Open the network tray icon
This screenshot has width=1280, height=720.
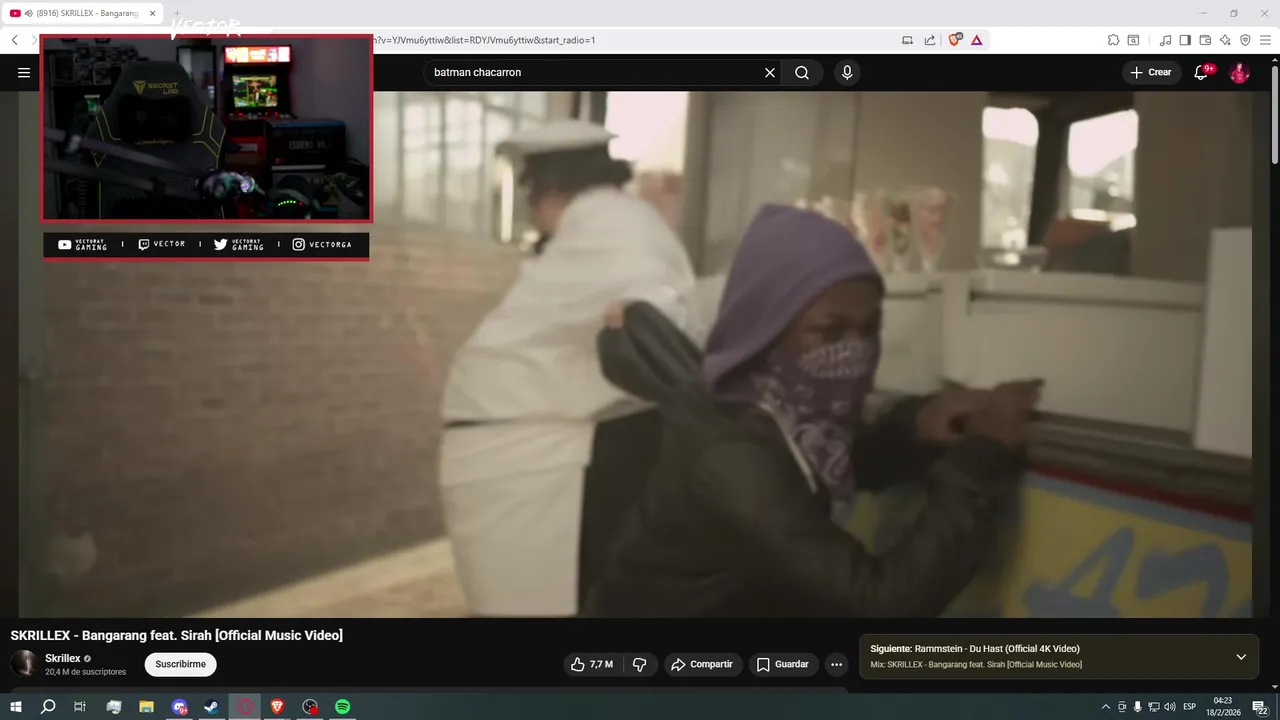tap(1153, 707)
